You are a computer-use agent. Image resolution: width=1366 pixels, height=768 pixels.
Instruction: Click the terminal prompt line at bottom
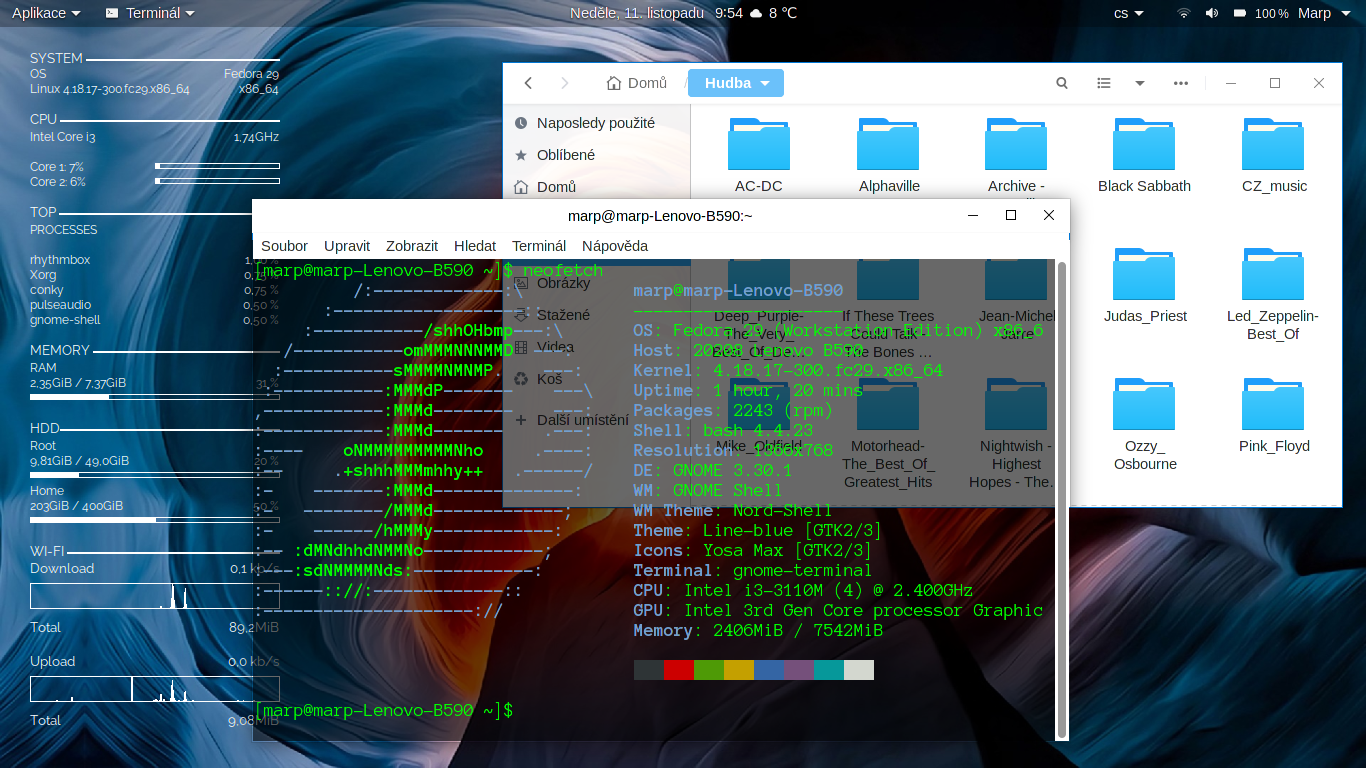[384, 710]
